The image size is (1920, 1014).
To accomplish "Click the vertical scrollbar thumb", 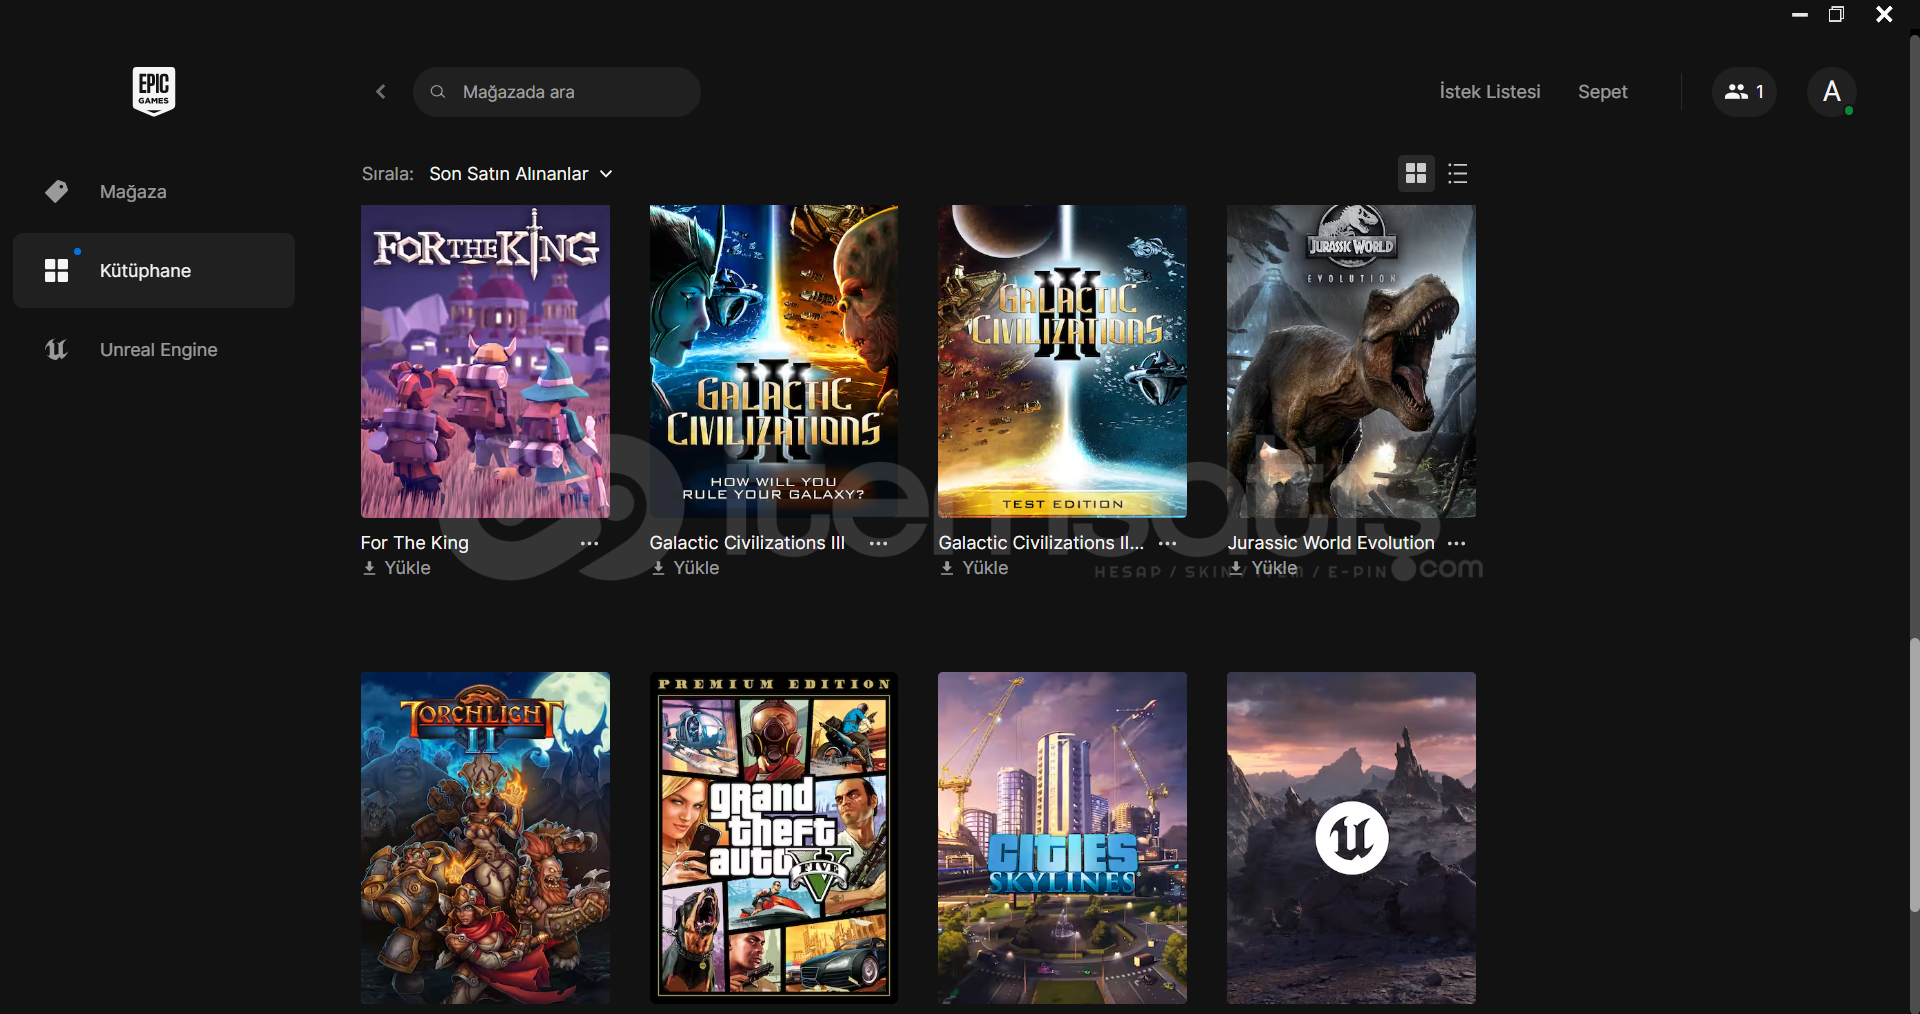I will coord(1914,775).
